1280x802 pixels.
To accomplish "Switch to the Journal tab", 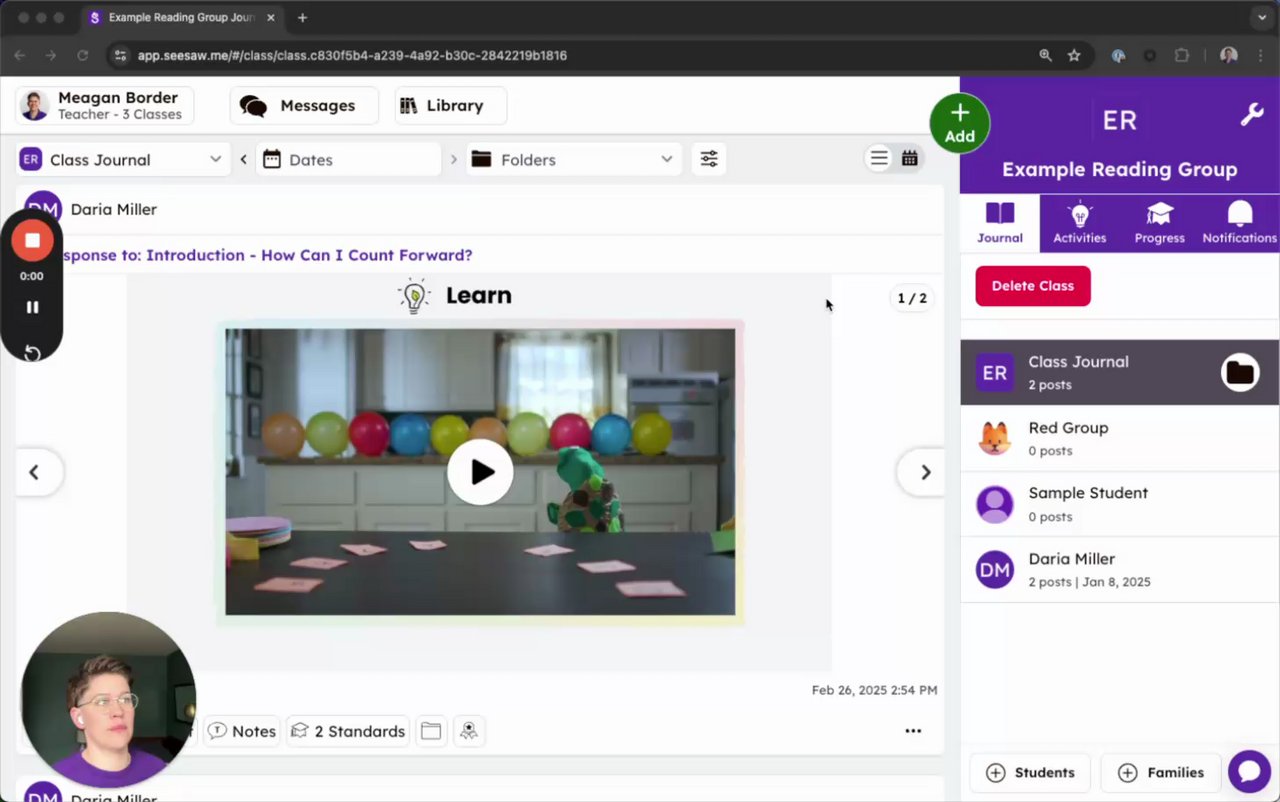I will 1000,223.
